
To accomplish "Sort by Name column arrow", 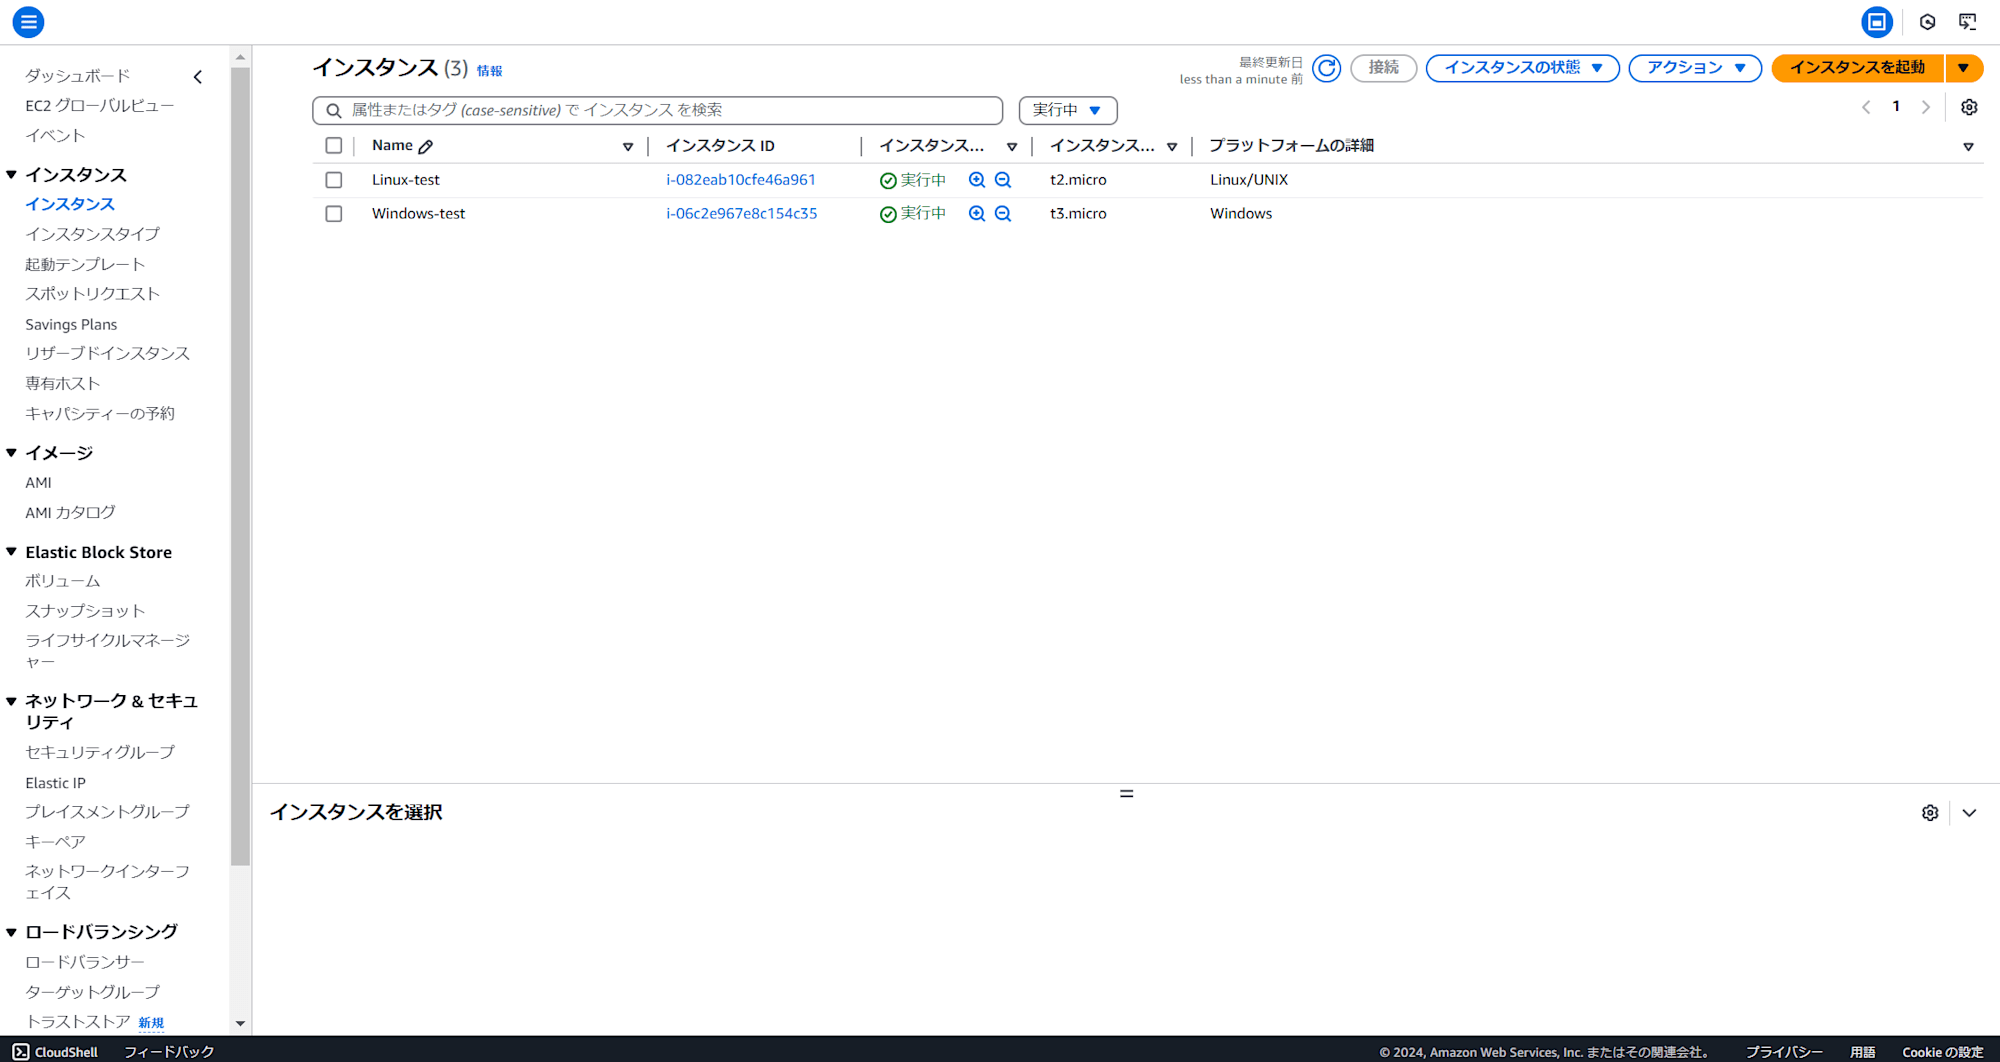I will (x=628, y=147).
